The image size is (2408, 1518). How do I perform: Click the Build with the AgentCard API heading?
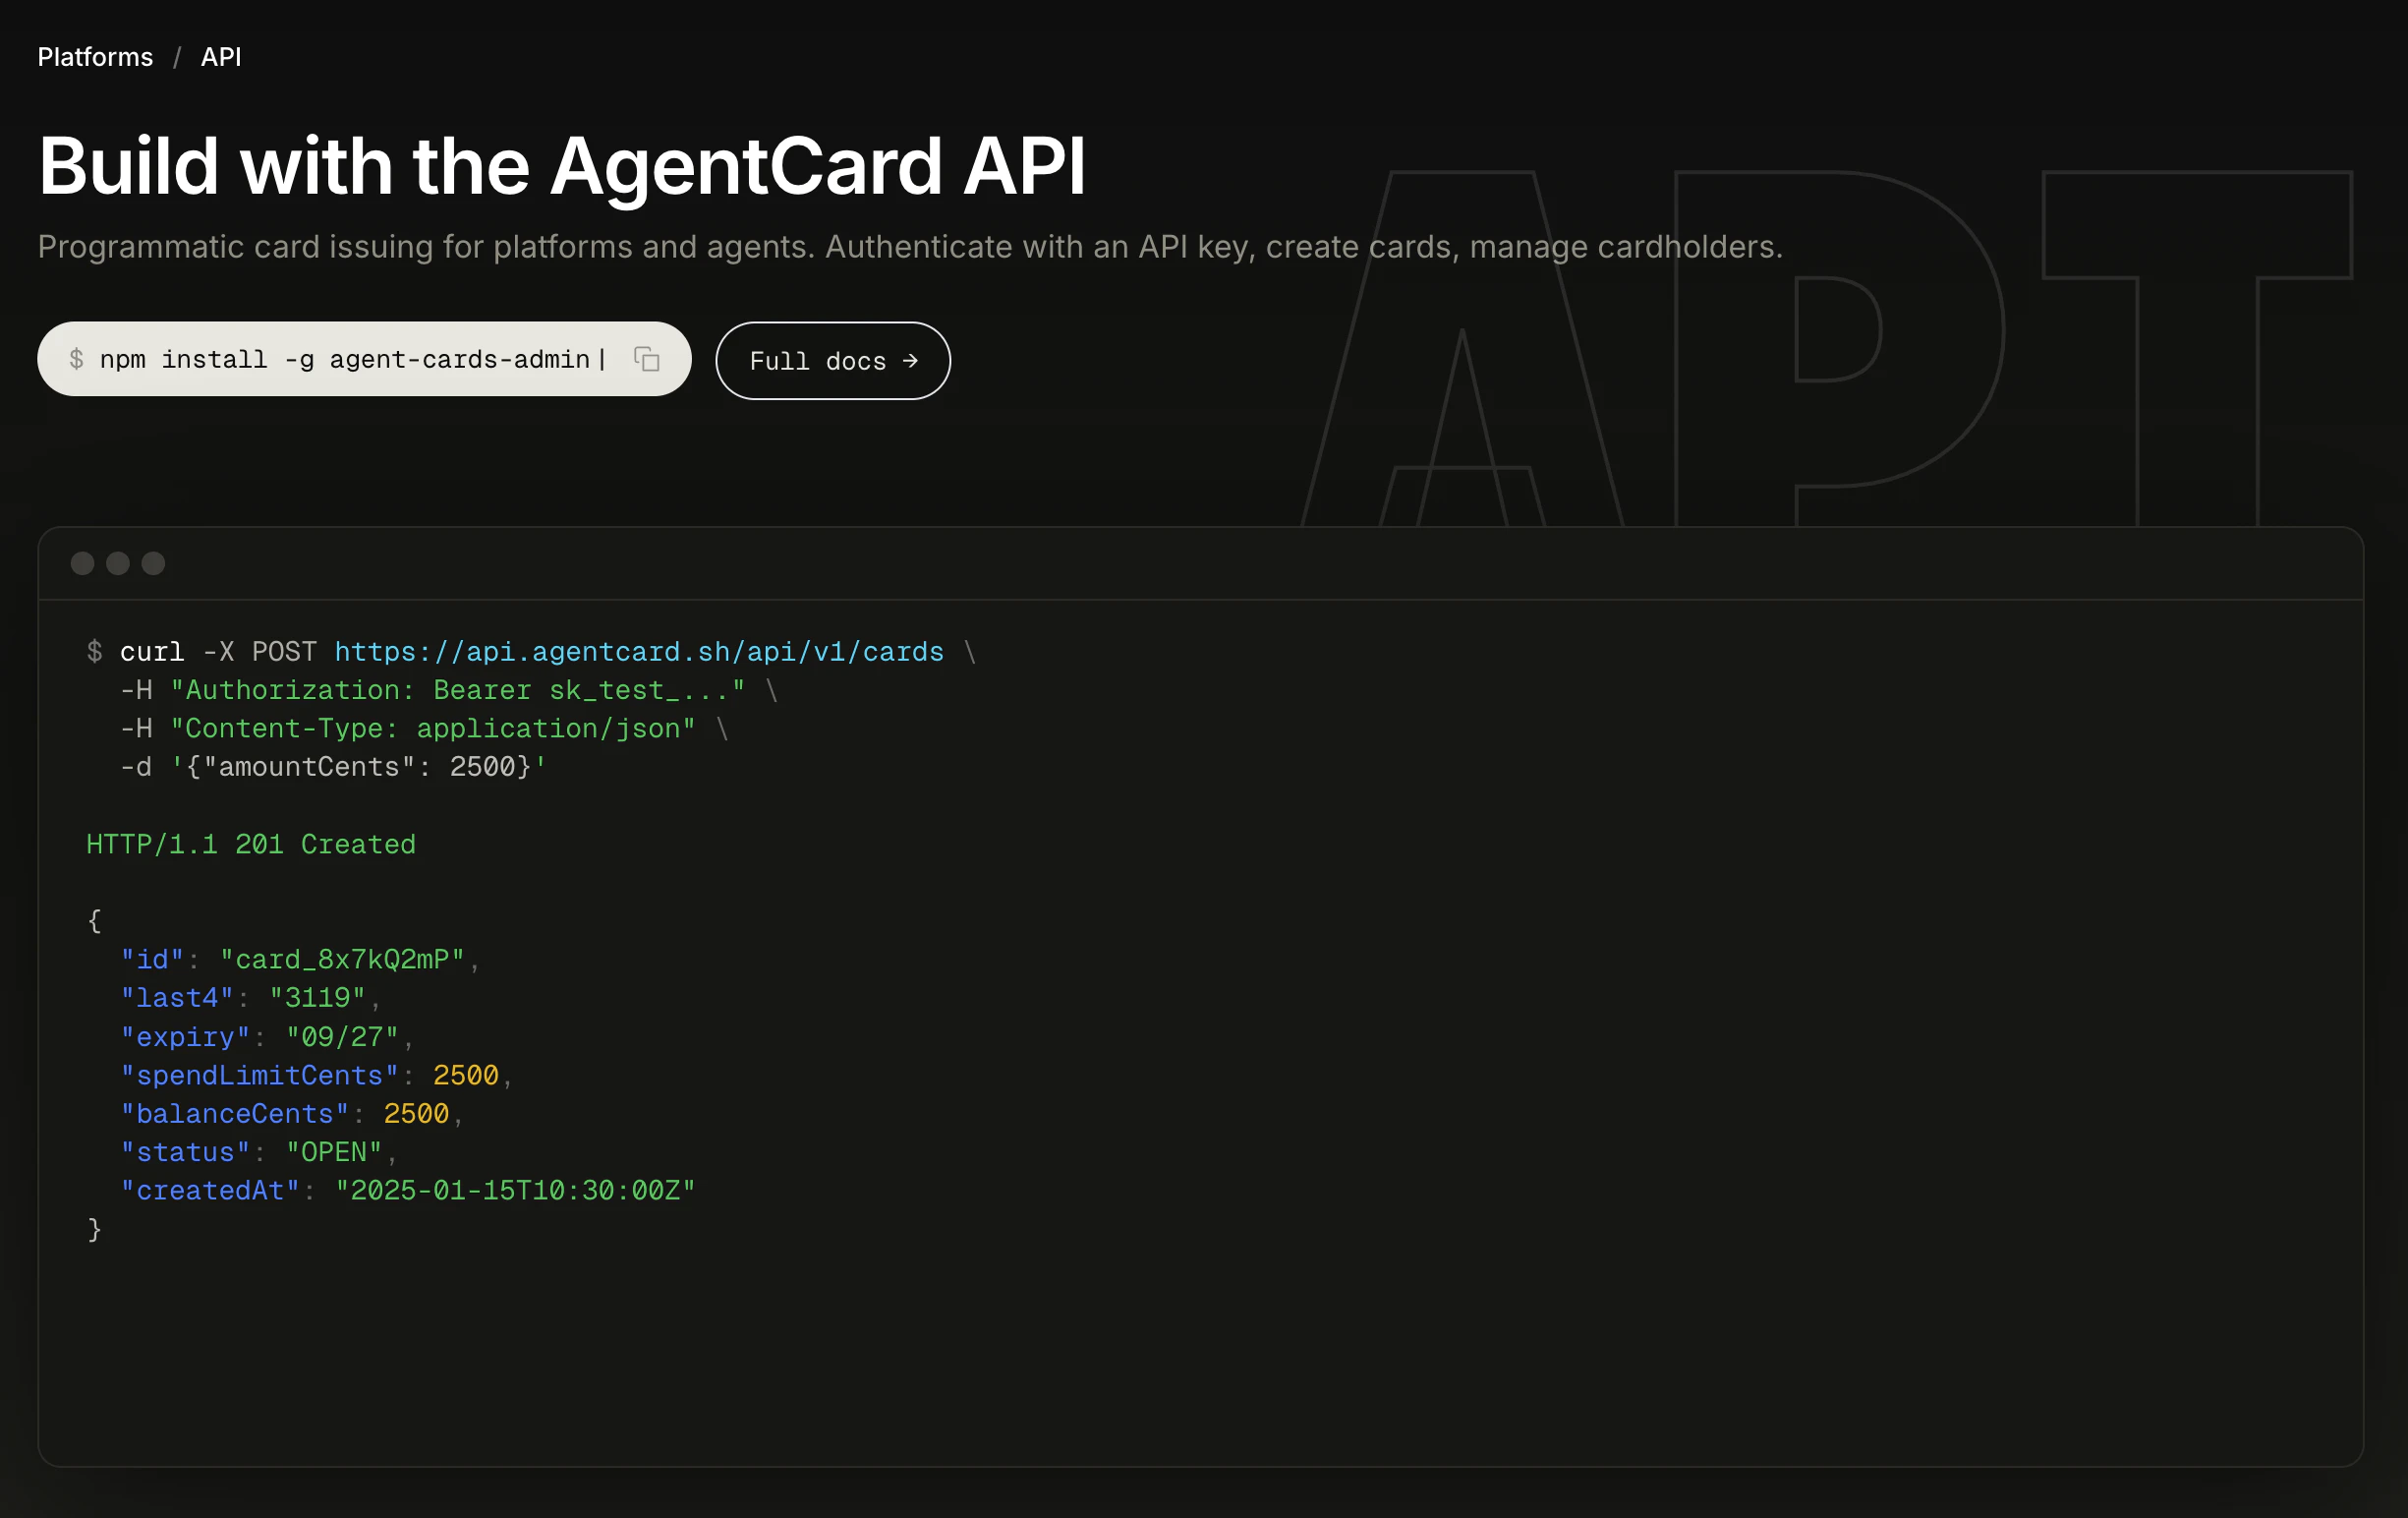(562, 167)
